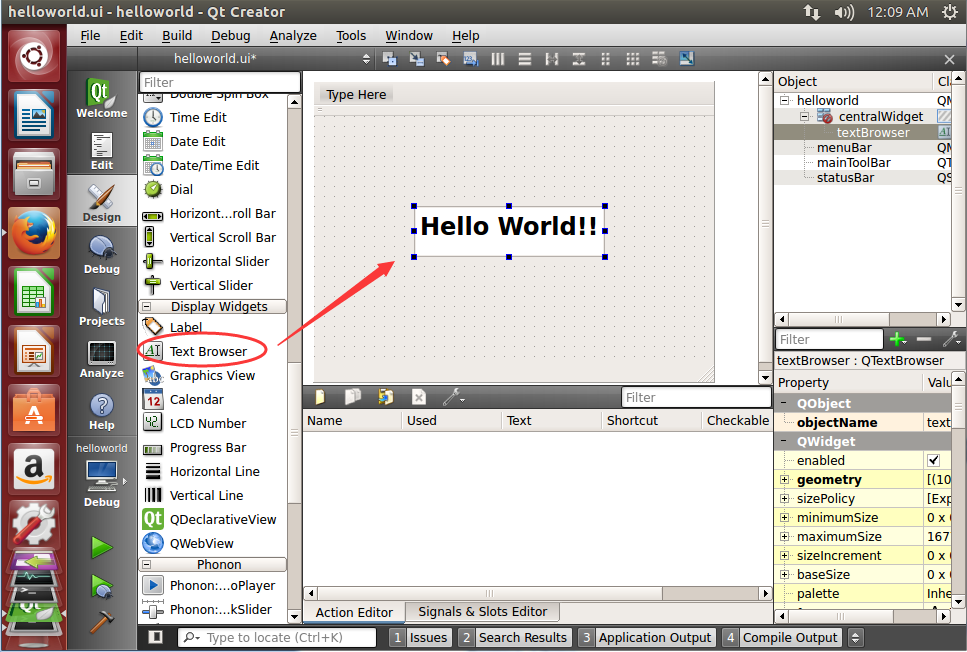Open Help mode in the sidebar

click(102, 410)
